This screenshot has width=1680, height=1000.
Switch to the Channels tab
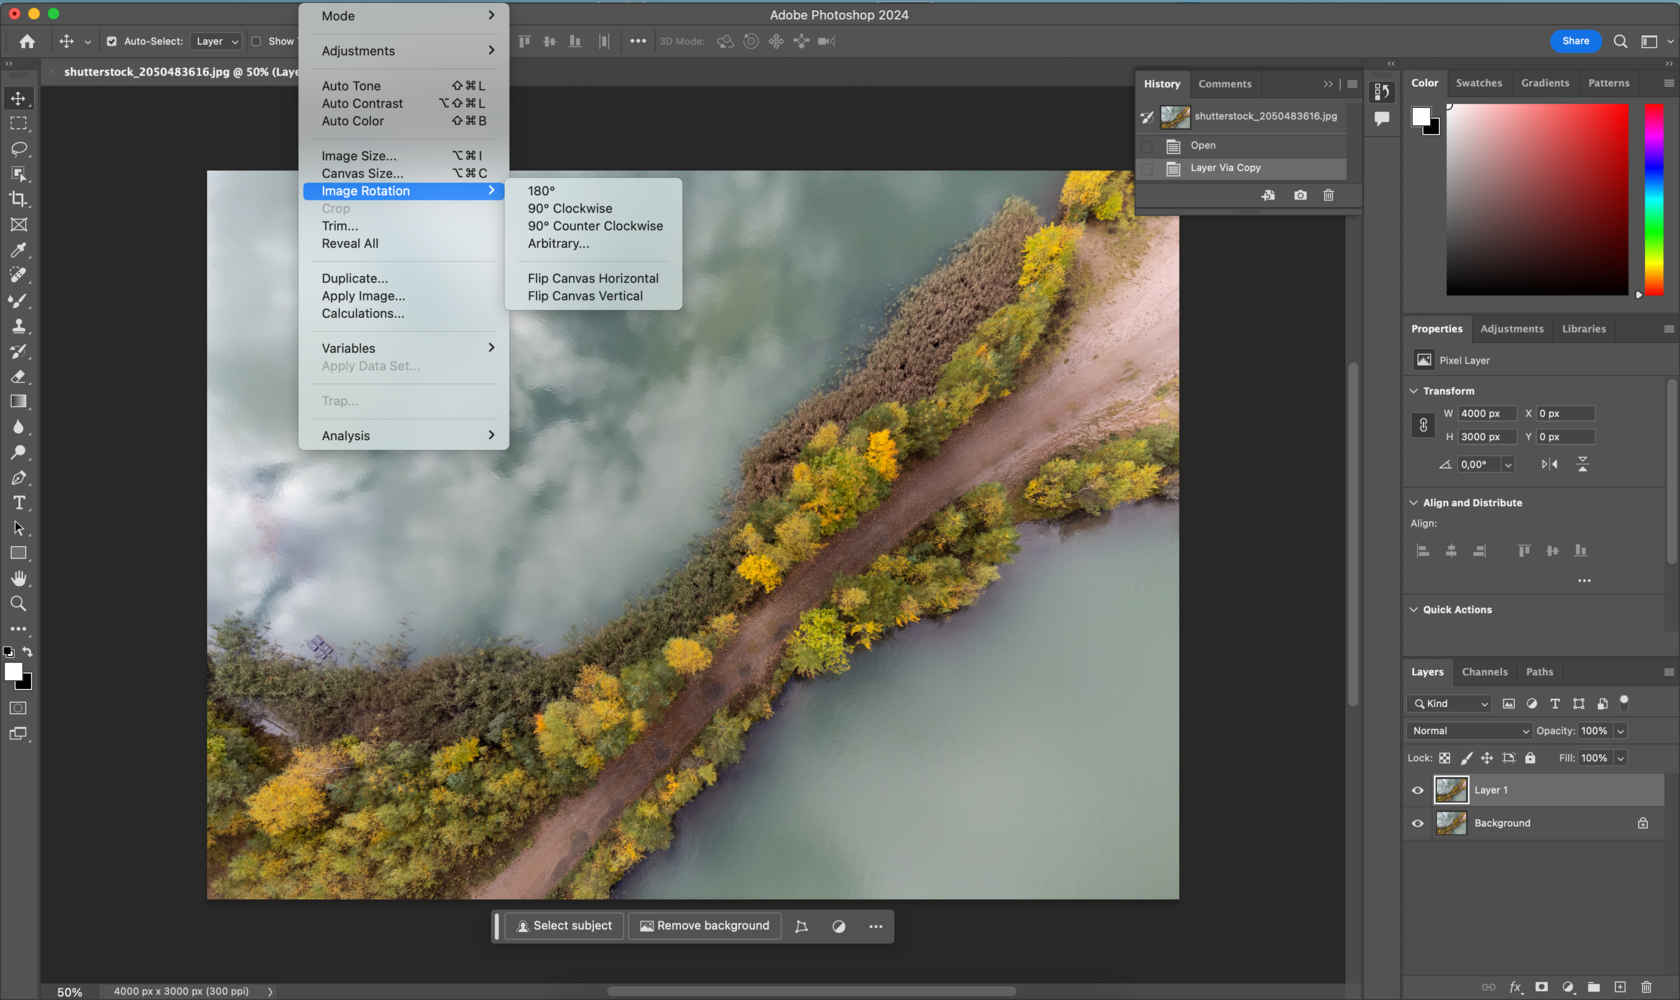(x=1484, y=672)
